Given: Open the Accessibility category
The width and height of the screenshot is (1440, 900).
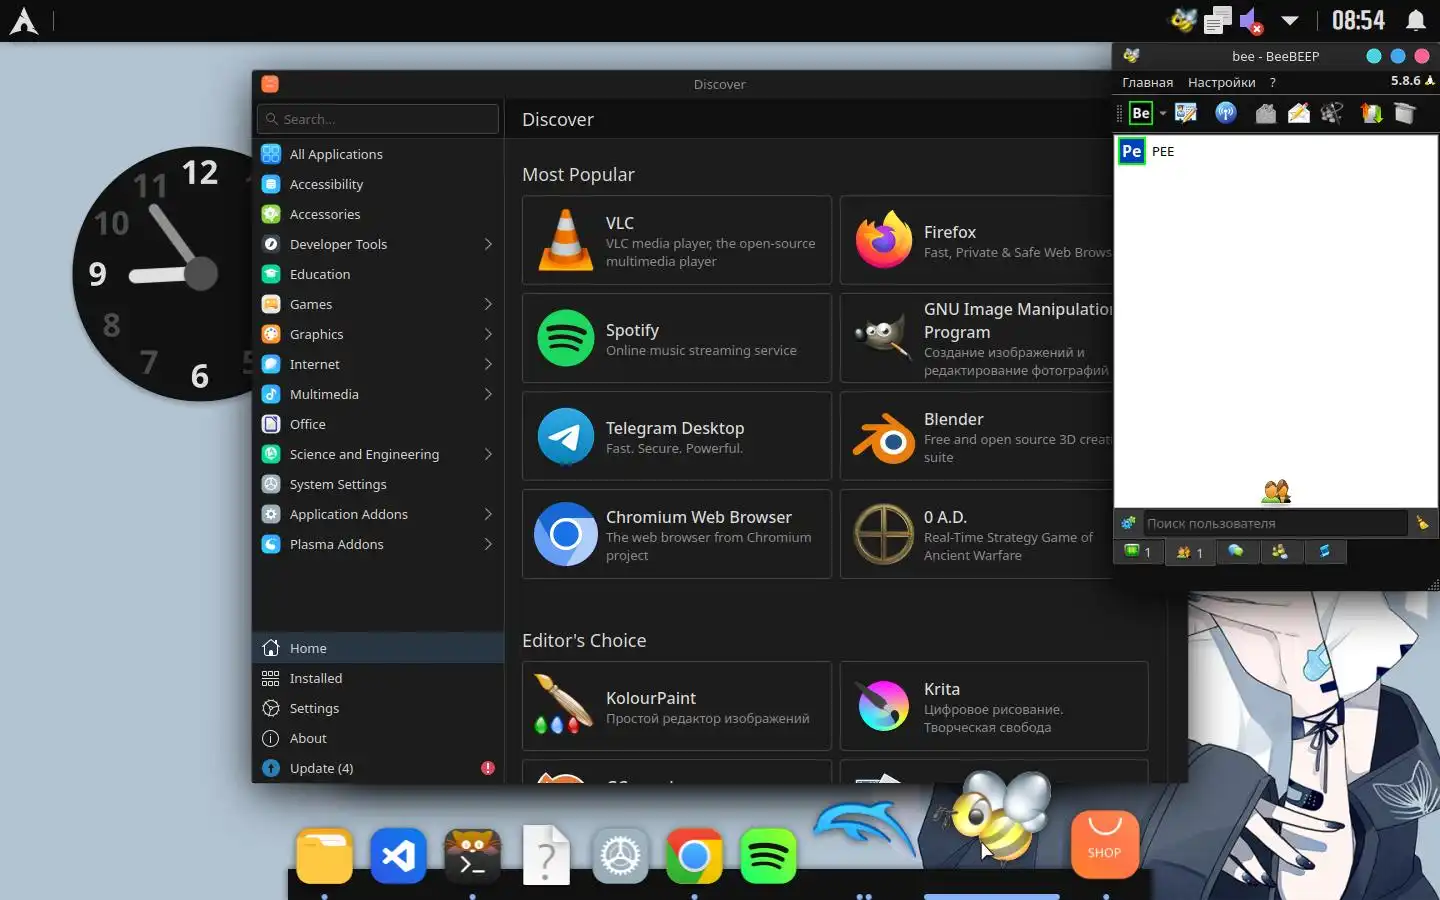Looking at the screenshot, I should 378,184.
